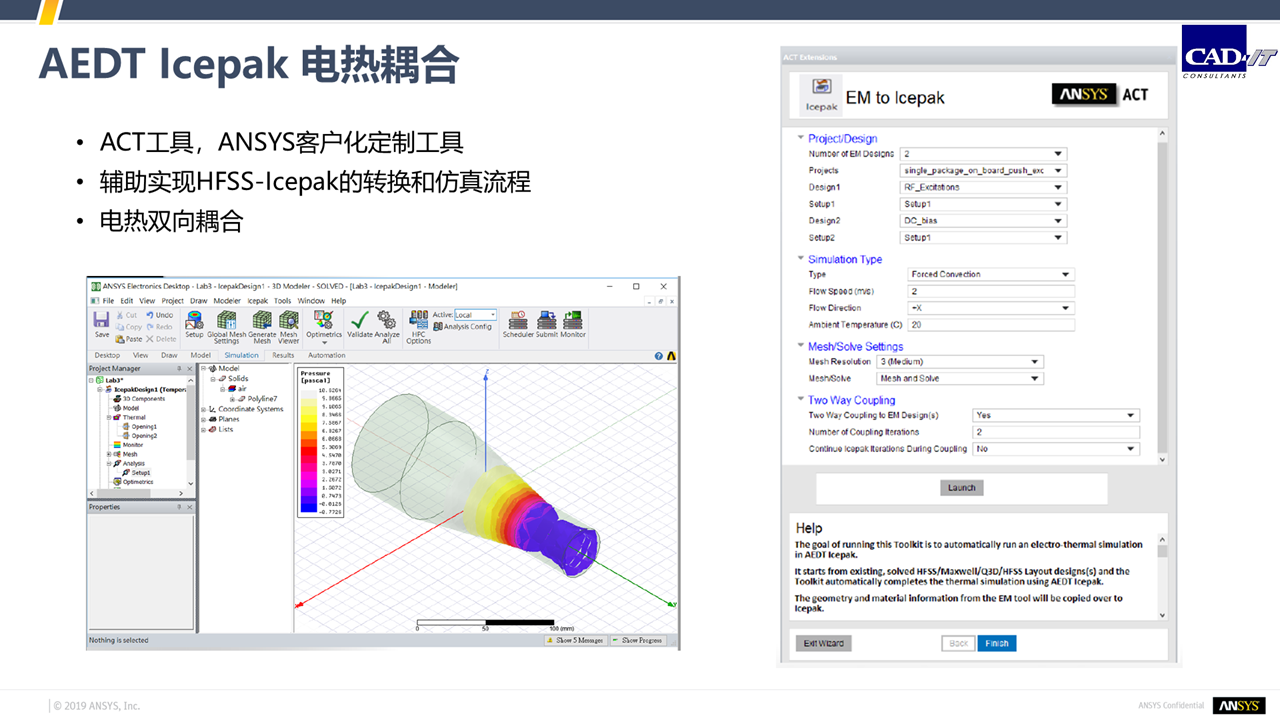Switch to the Automation ribbon tab
The width and height of the screenshot is (1280, 720).
click(326, 355)
